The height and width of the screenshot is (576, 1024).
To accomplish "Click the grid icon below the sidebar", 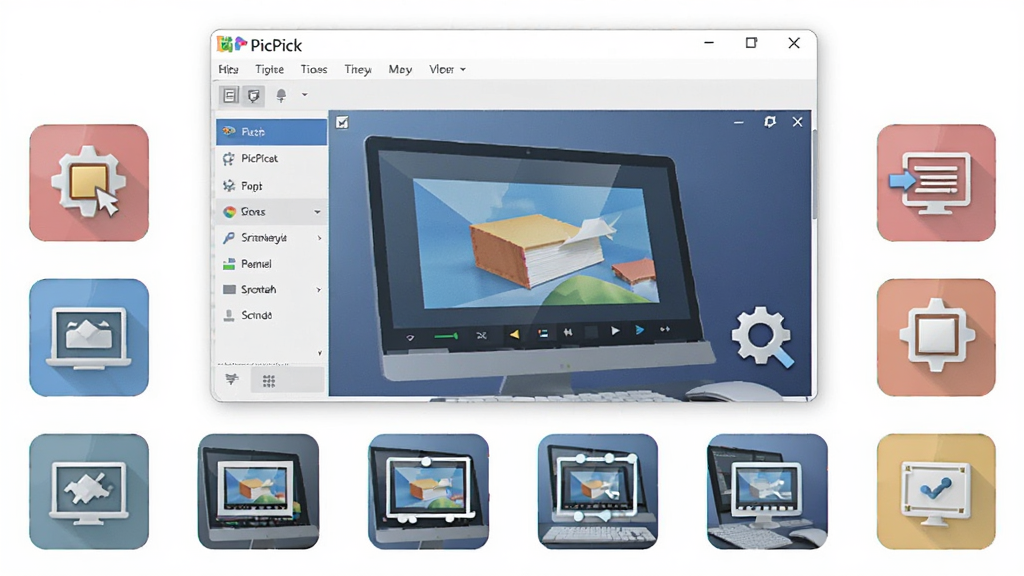I will pos(268,381).
